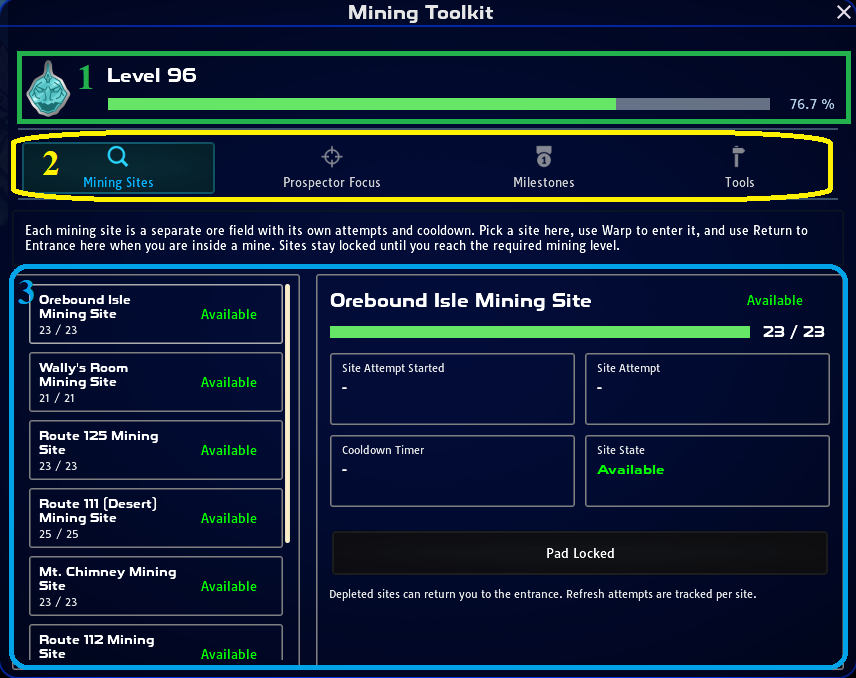Open the Mining Sites tab
Screen dimensions: 856x678
pos(118,168)
